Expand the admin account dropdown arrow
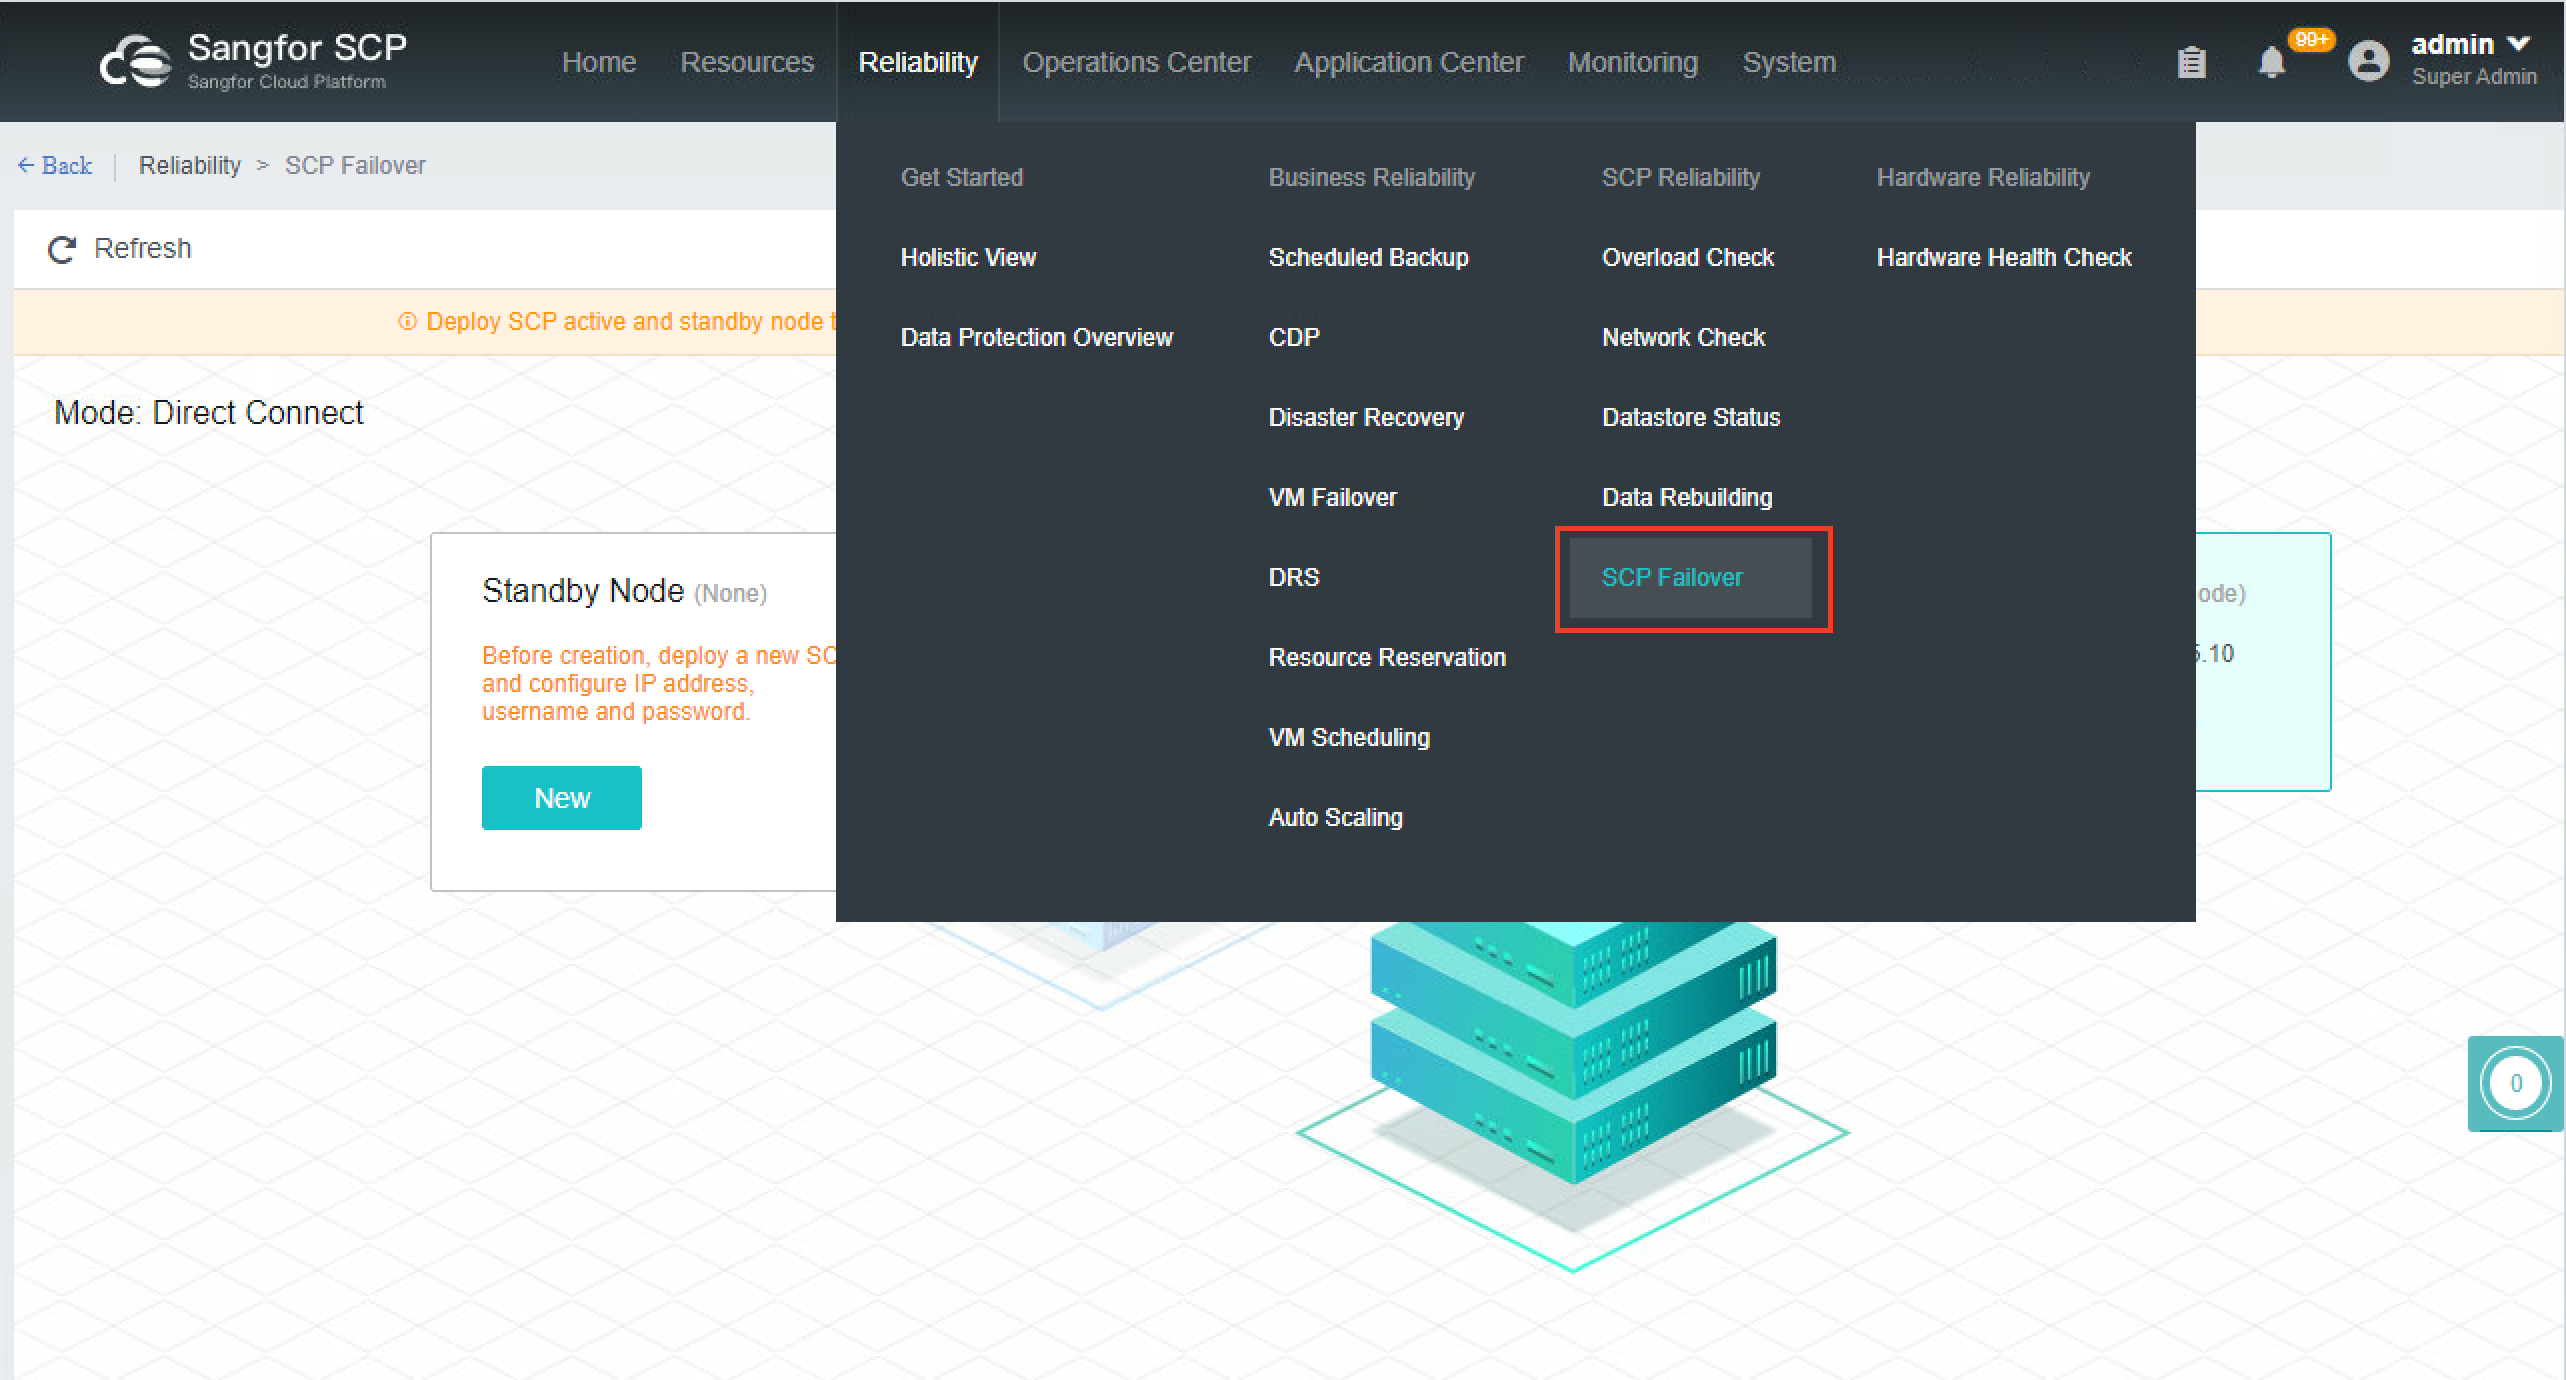 pos(2518,44)
